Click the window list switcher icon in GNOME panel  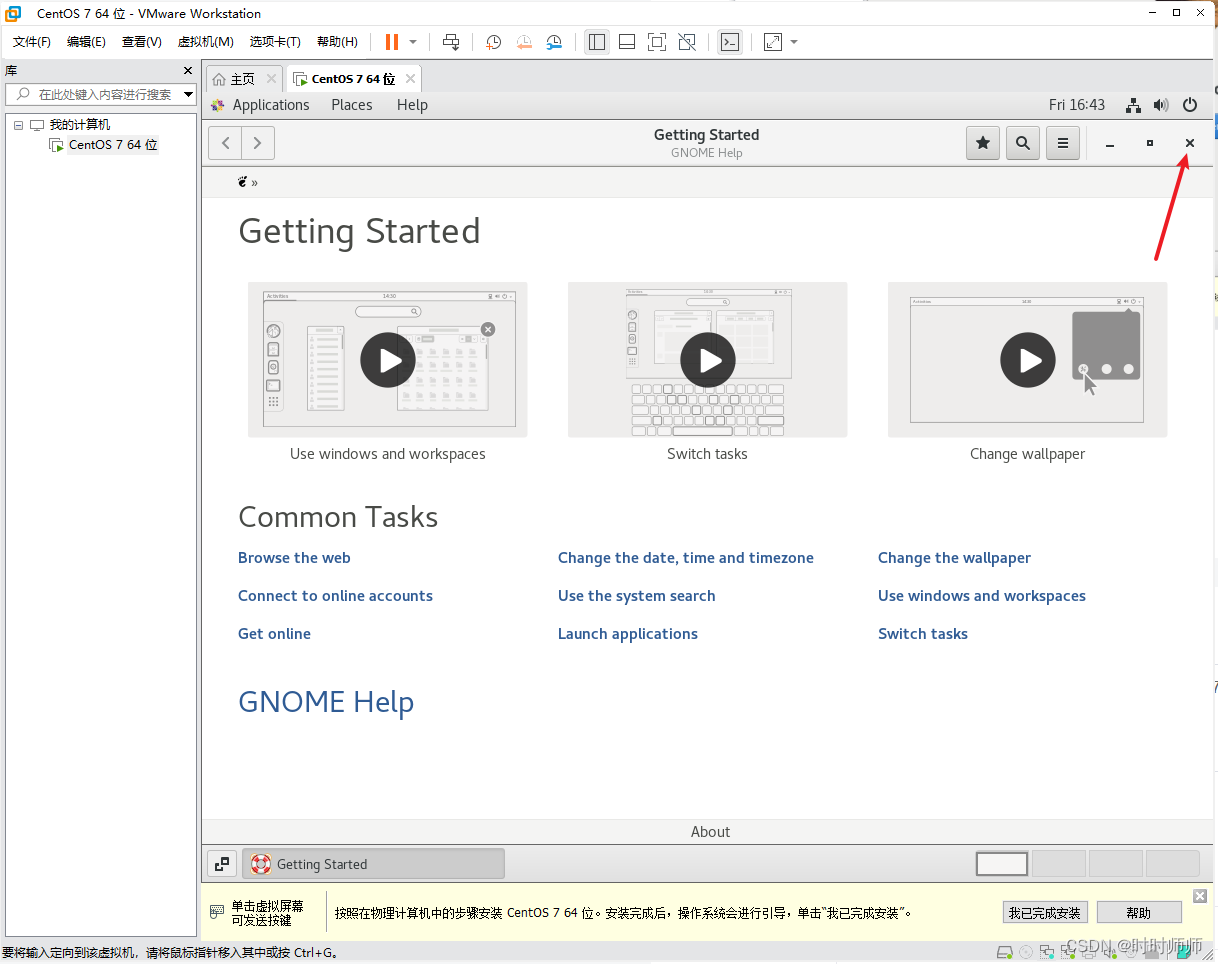pyautogui.click(x=222, y=864)
